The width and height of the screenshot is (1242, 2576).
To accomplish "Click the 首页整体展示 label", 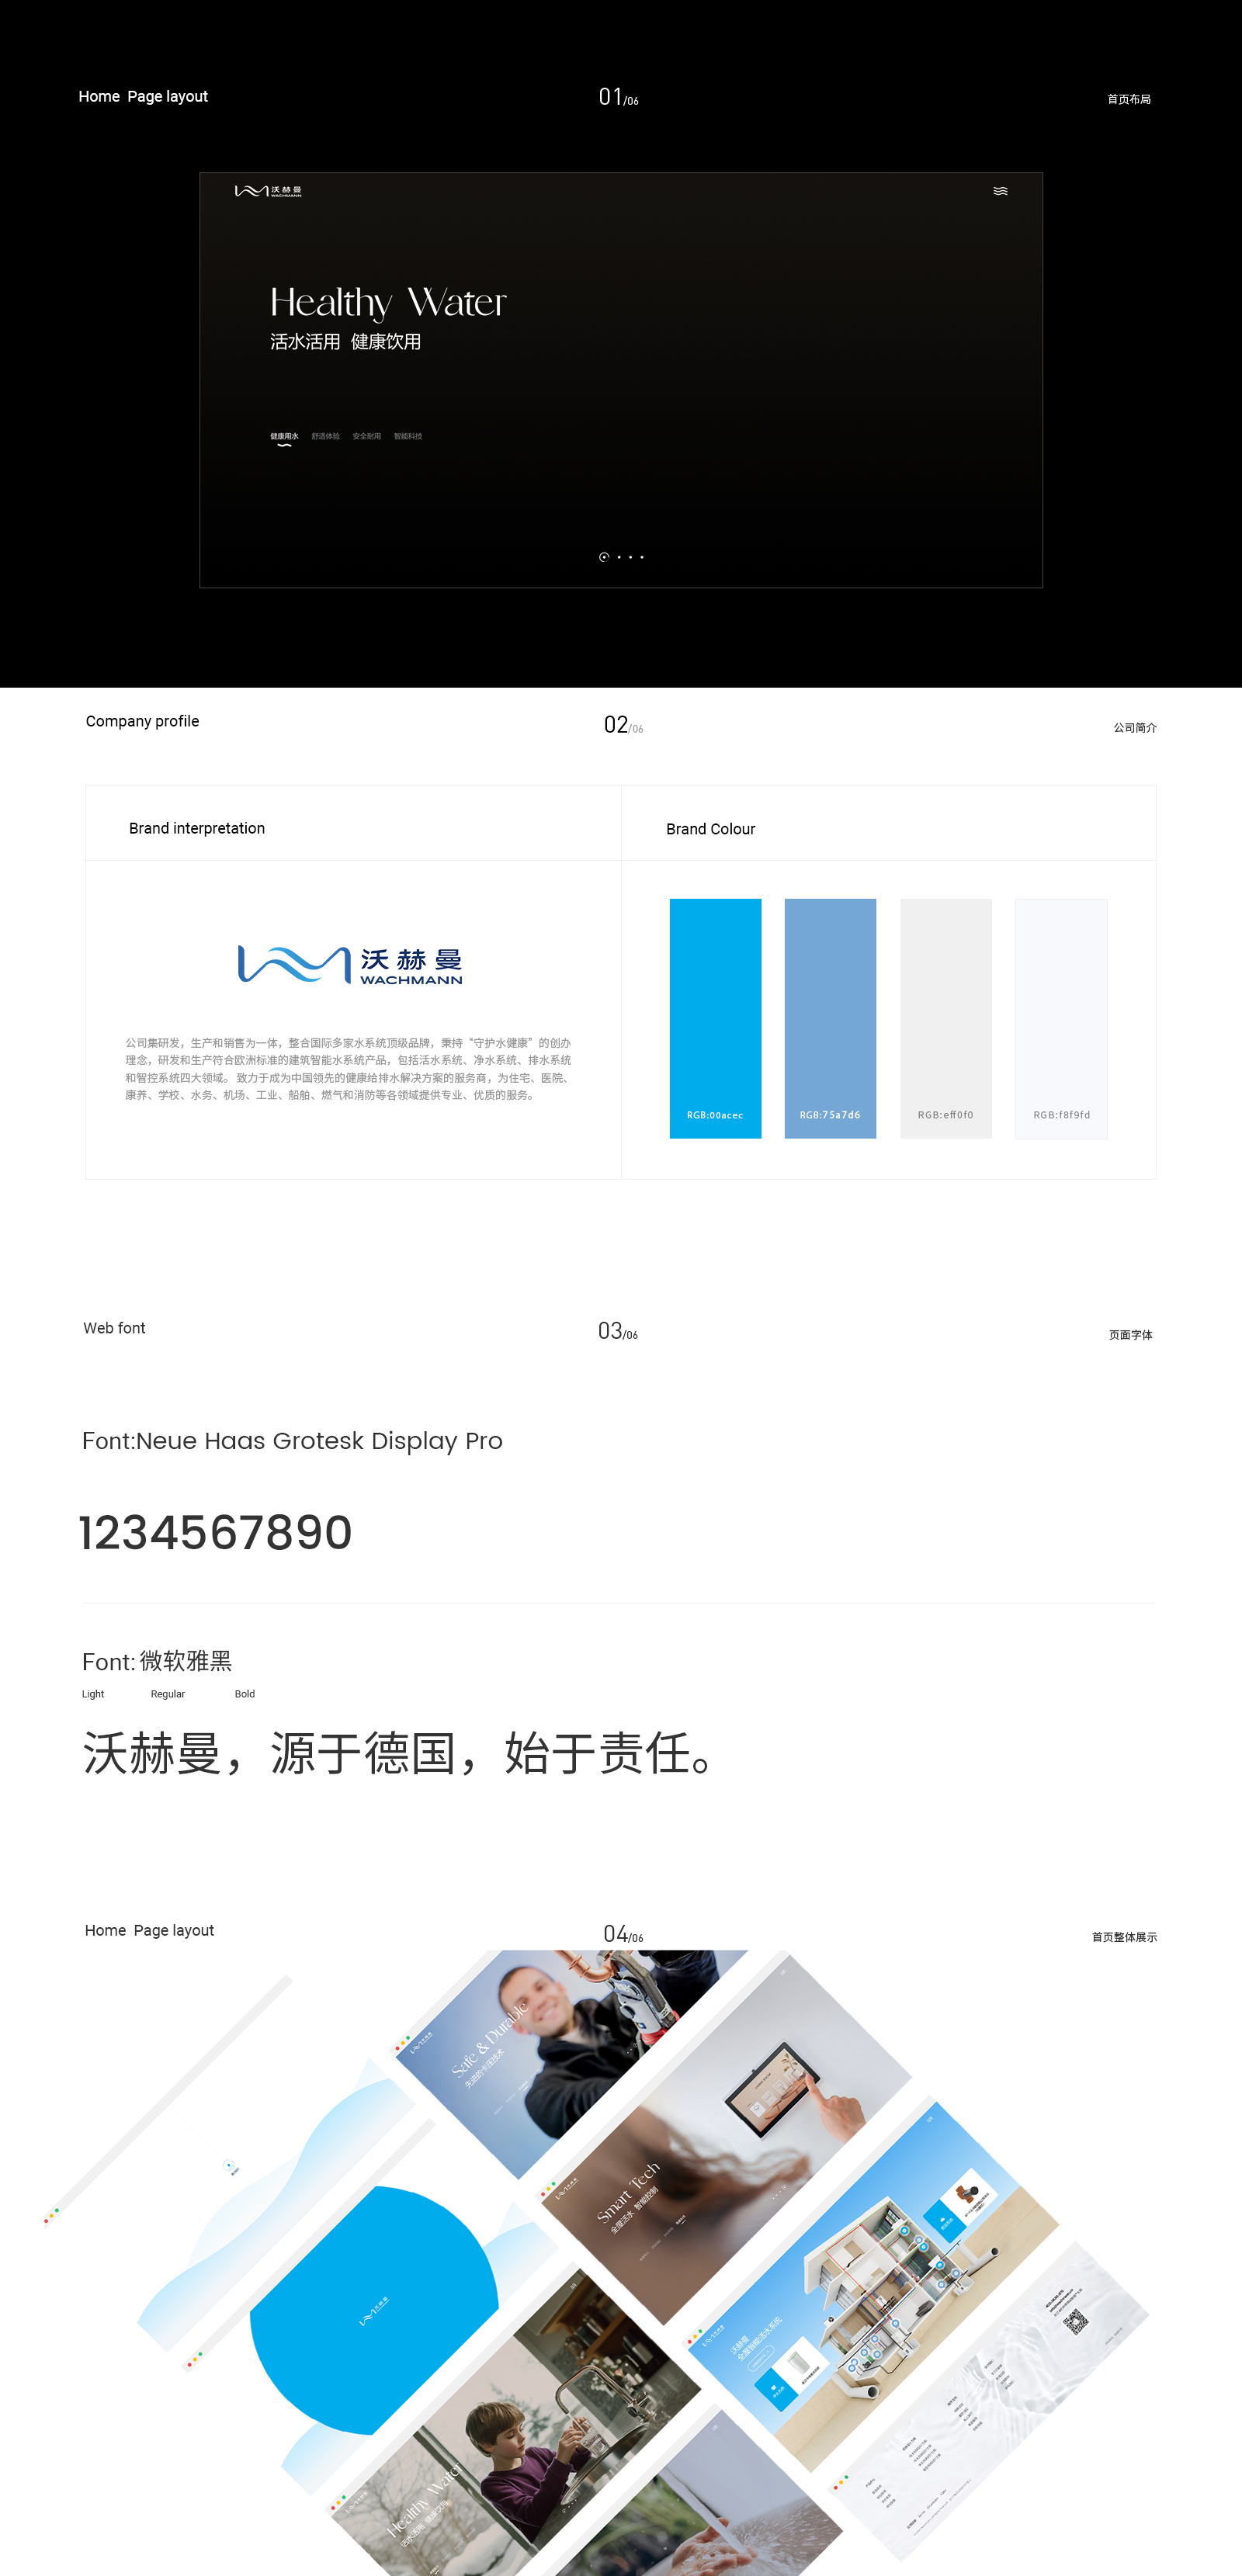I will pyautogui.click(x=1124, y=1937).
